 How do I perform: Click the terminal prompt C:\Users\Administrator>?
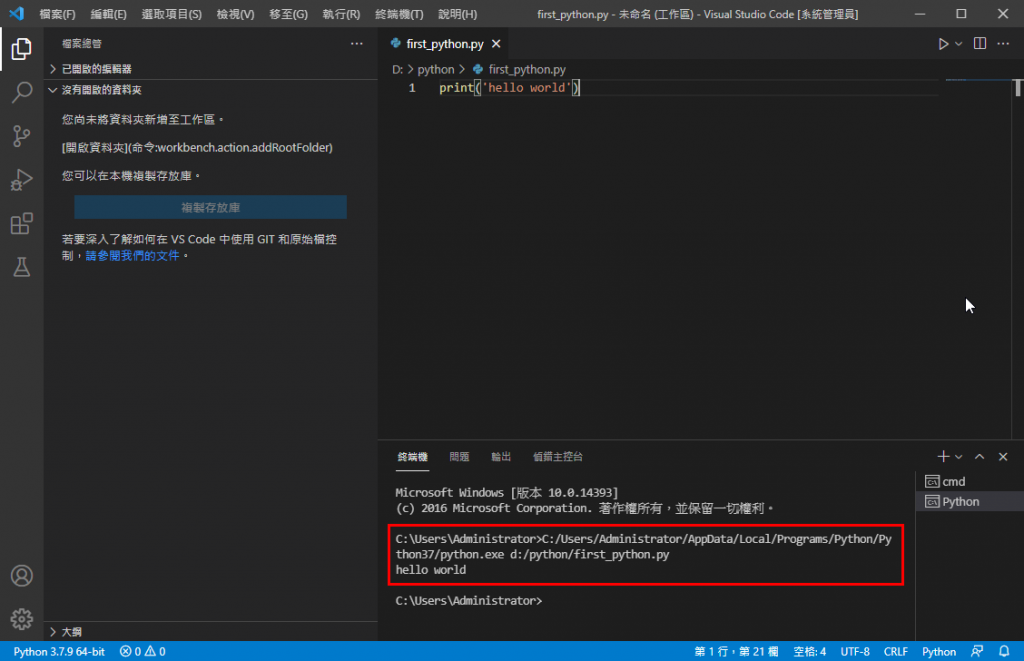tap(468, 600)
